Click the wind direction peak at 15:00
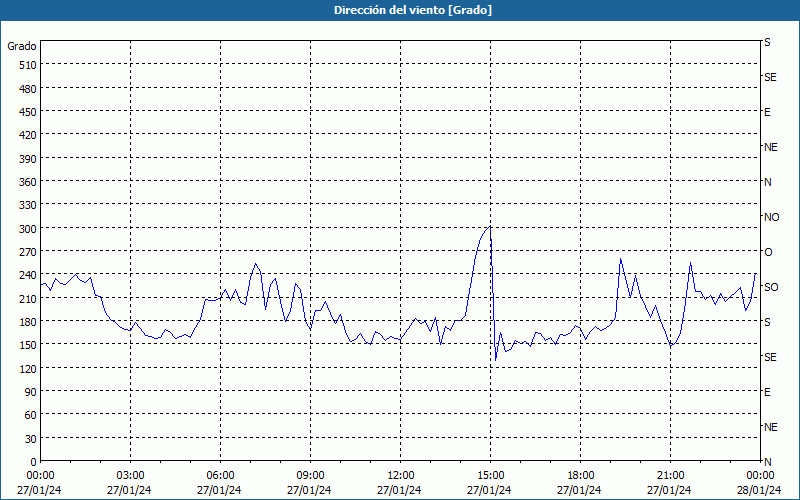This screenshot has width=800, height=500. tap(490, 226)
